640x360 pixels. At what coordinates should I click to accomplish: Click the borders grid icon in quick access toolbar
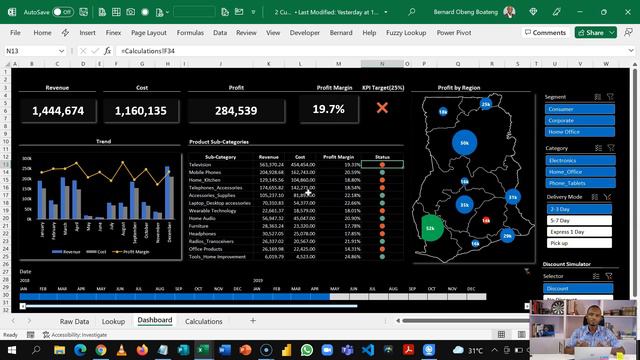point(116,12)
